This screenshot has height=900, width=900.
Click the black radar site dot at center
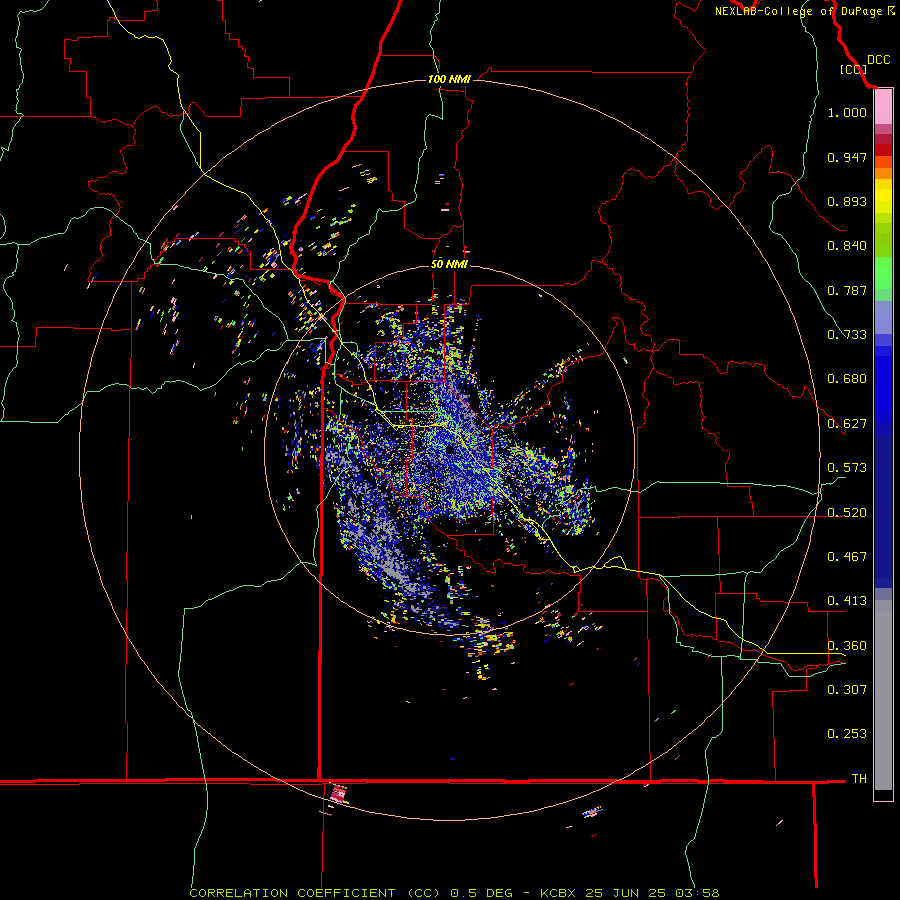[451, 449]
